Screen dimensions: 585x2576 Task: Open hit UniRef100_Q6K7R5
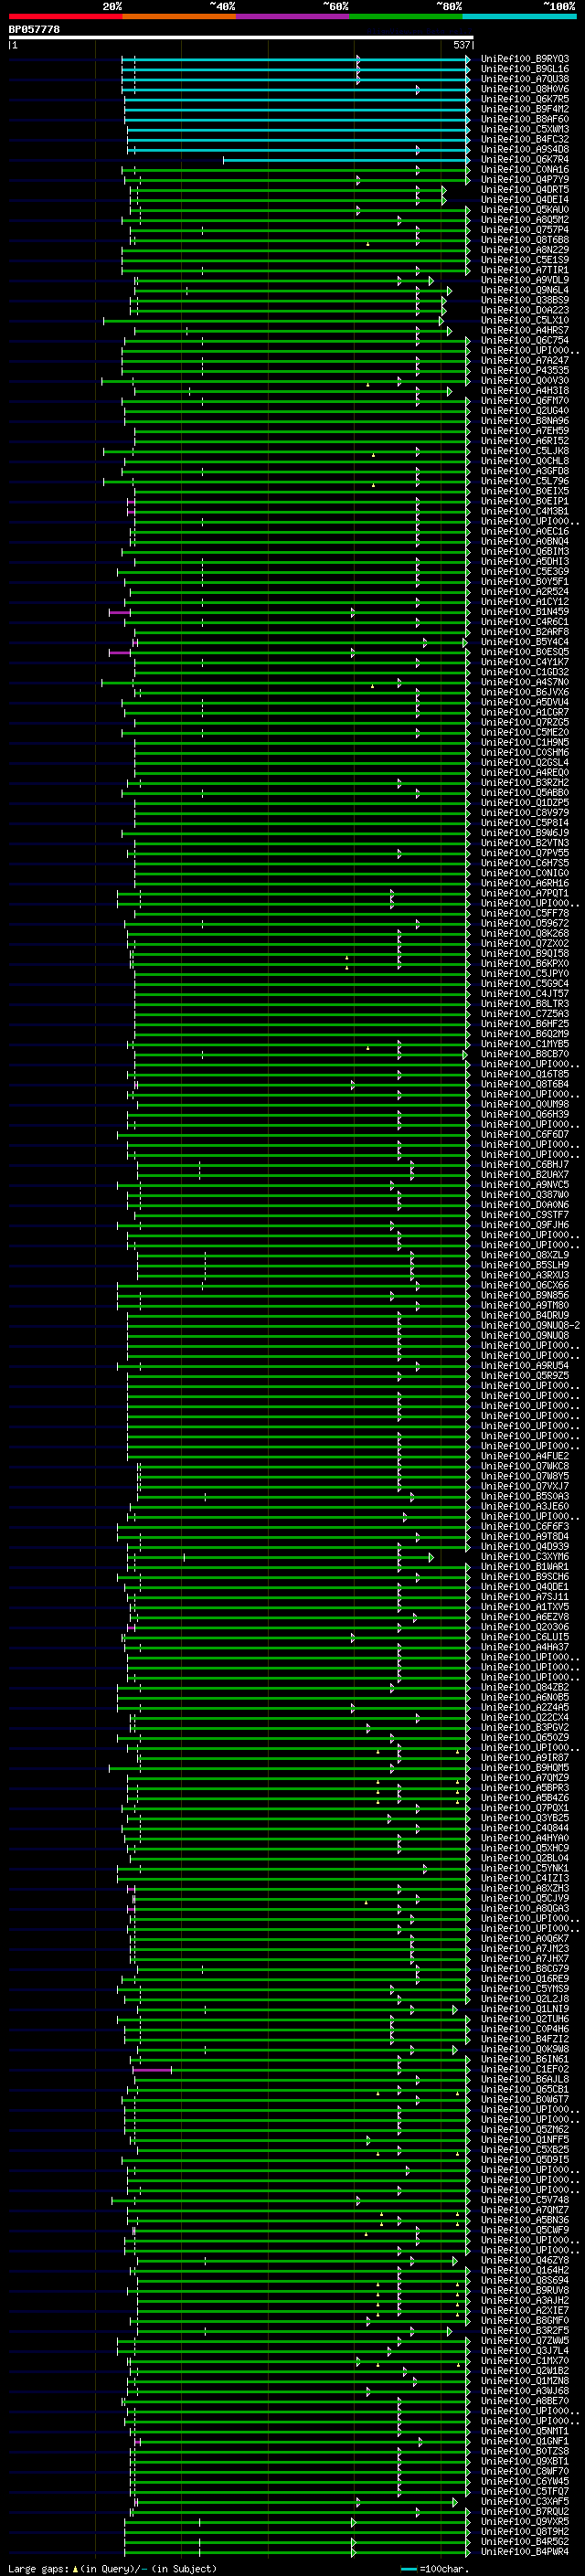(x=525, y=99)
